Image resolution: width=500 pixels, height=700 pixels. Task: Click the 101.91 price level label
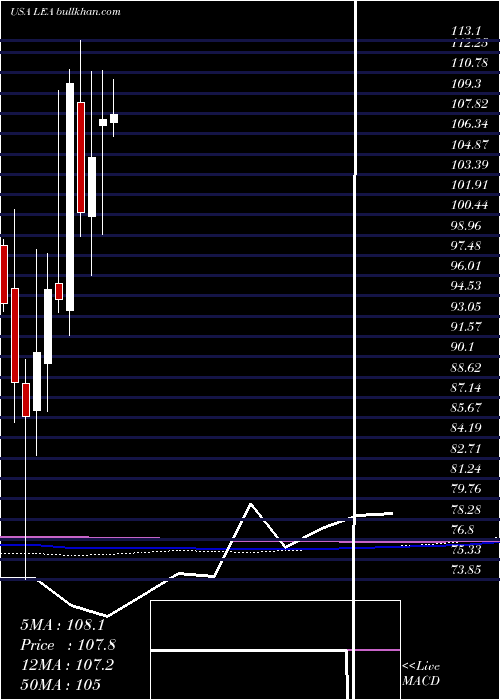[x=470, y=185]
